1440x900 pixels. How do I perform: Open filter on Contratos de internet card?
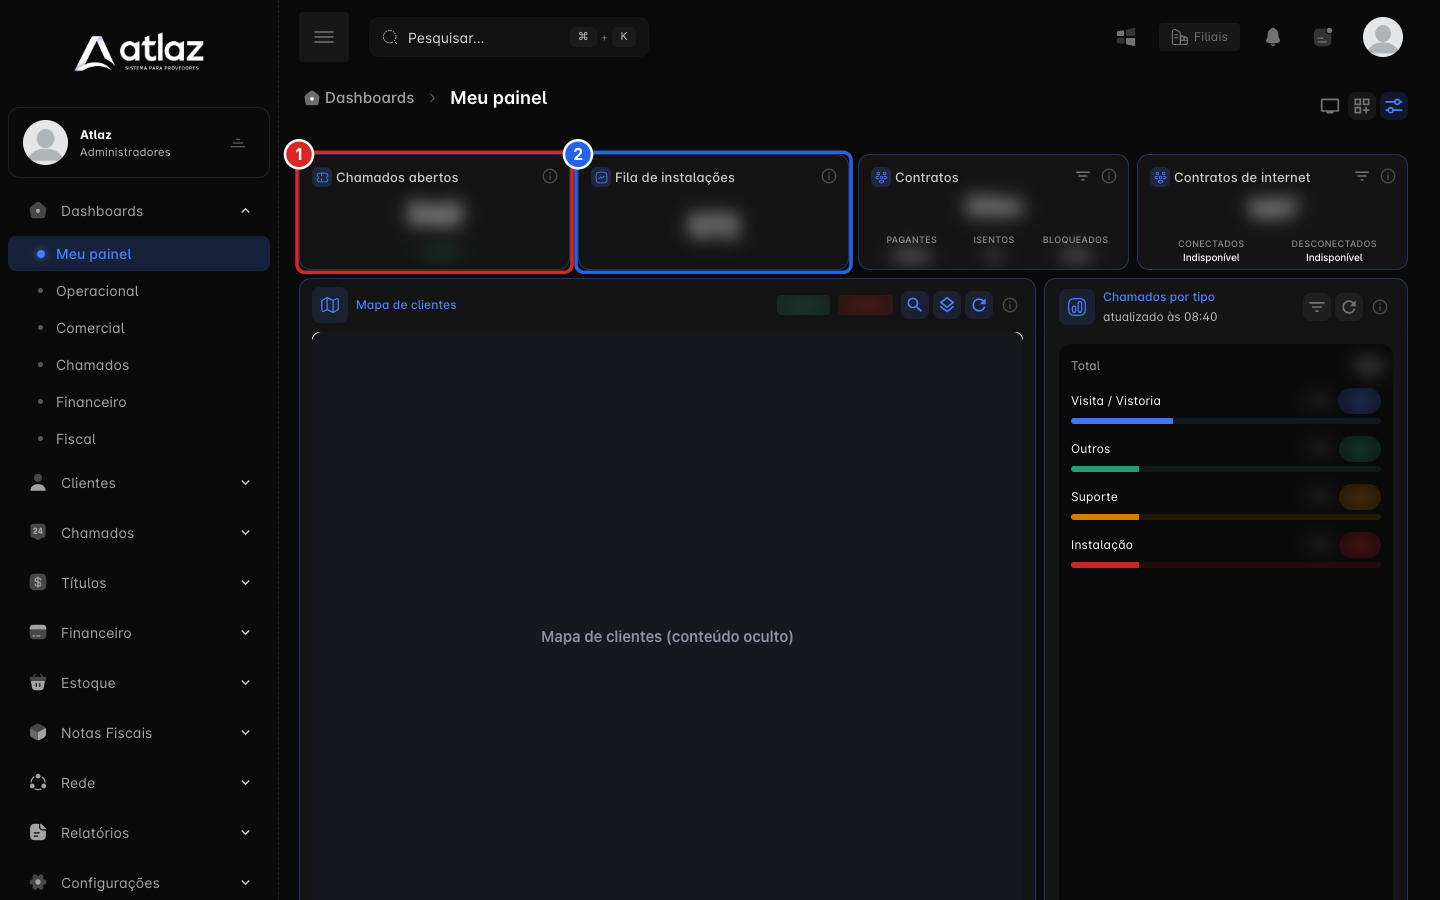coord(1362,176)
